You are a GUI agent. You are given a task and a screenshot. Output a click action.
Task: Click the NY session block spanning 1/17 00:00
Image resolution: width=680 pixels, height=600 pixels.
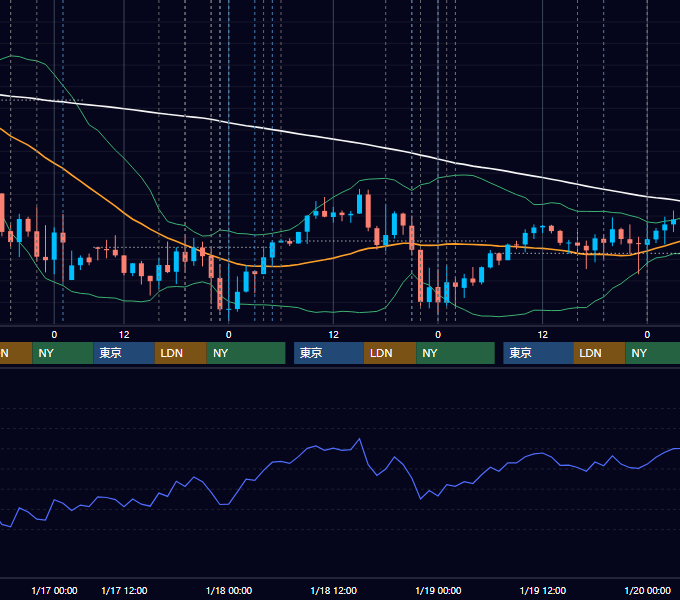(x=62, y=353)
